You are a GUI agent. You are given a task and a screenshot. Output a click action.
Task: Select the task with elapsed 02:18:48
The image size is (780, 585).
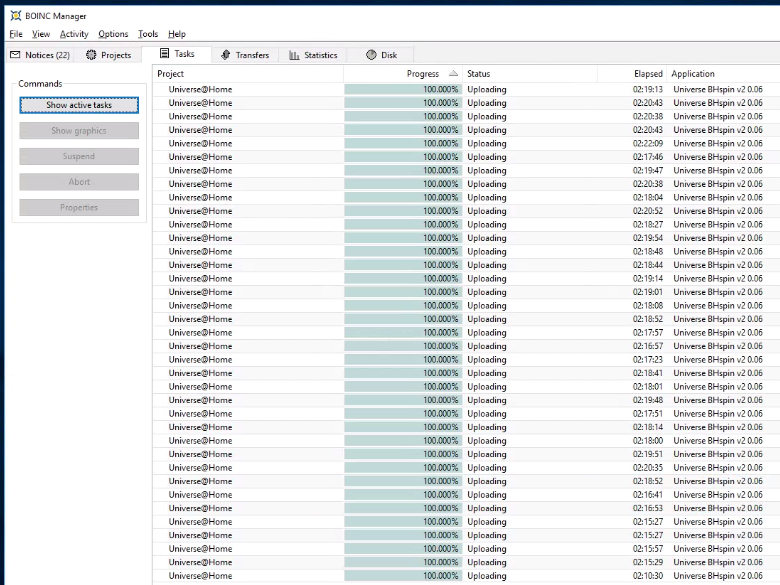[x=466, y=251]
